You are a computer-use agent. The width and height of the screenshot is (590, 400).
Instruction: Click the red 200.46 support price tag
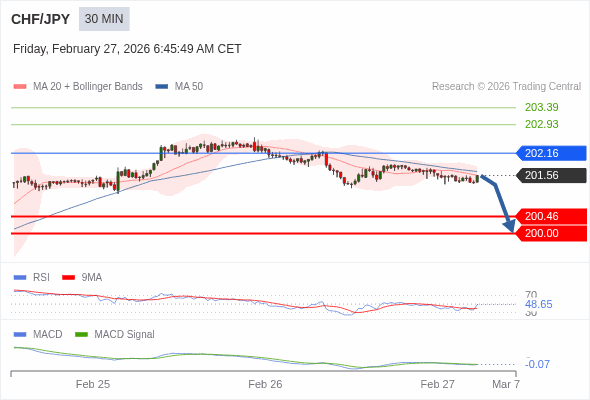click(x=551, y=216)
